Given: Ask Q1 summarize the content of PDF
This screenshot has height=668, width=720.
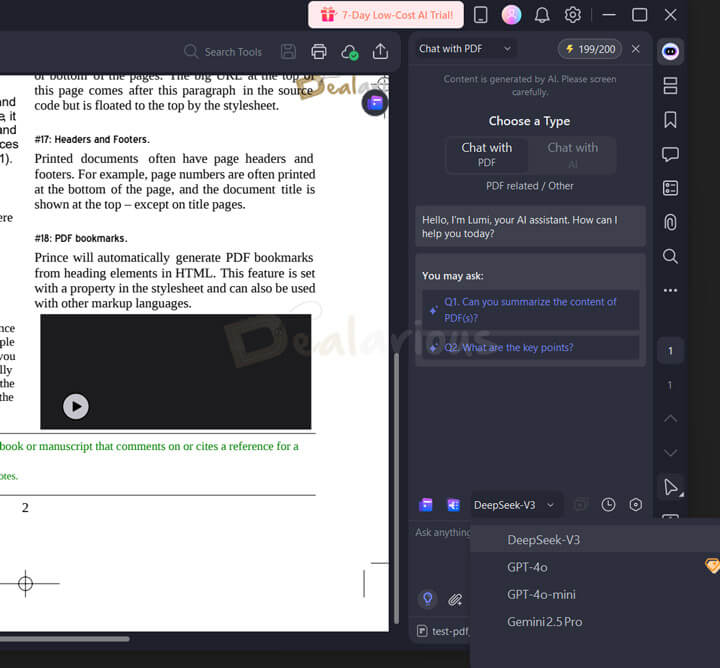Looking at the screenshot, I should tap(530, 310).
